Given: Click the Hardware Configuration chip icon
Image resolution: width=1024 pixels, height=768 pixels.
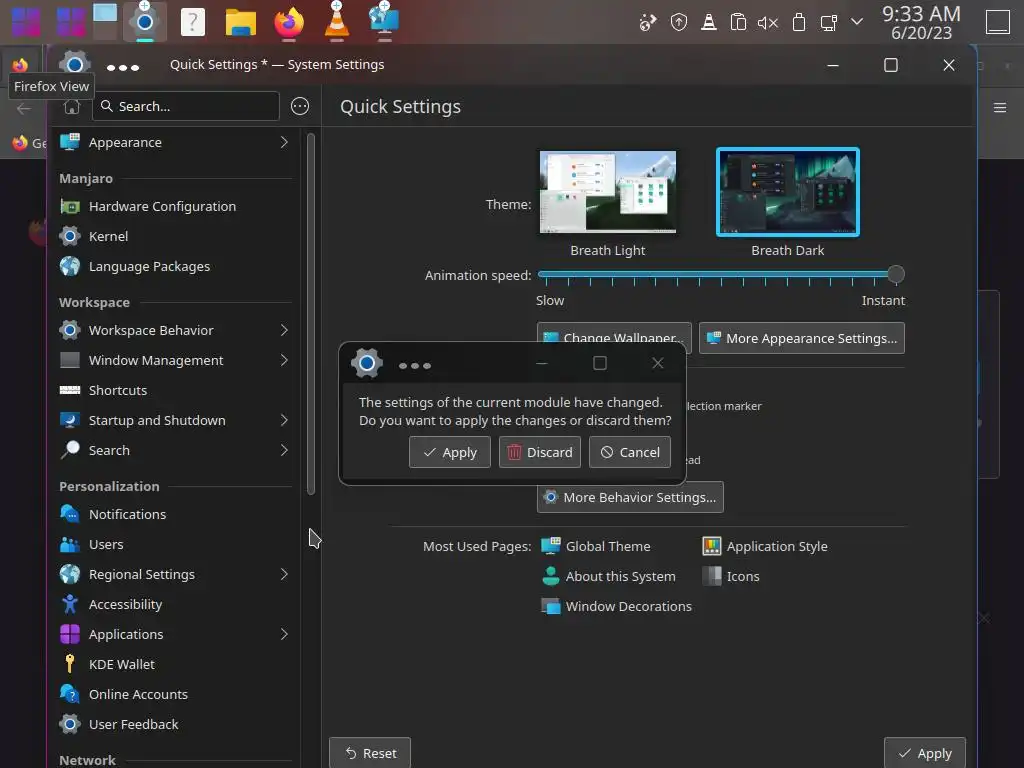Looking at the screenshot, I should [70, 206].
